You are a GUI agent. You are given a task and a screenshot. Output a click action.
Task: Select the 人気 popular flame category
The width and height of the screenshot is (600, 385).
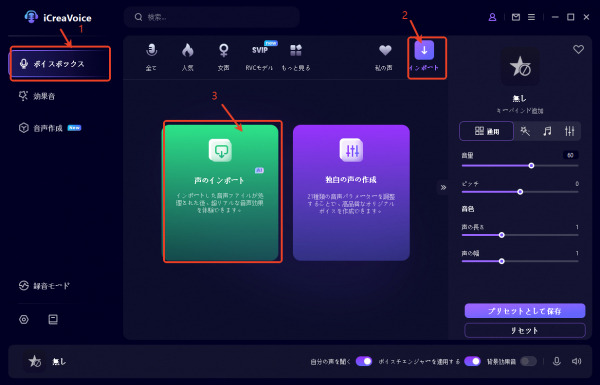click(x=188, y=57)
